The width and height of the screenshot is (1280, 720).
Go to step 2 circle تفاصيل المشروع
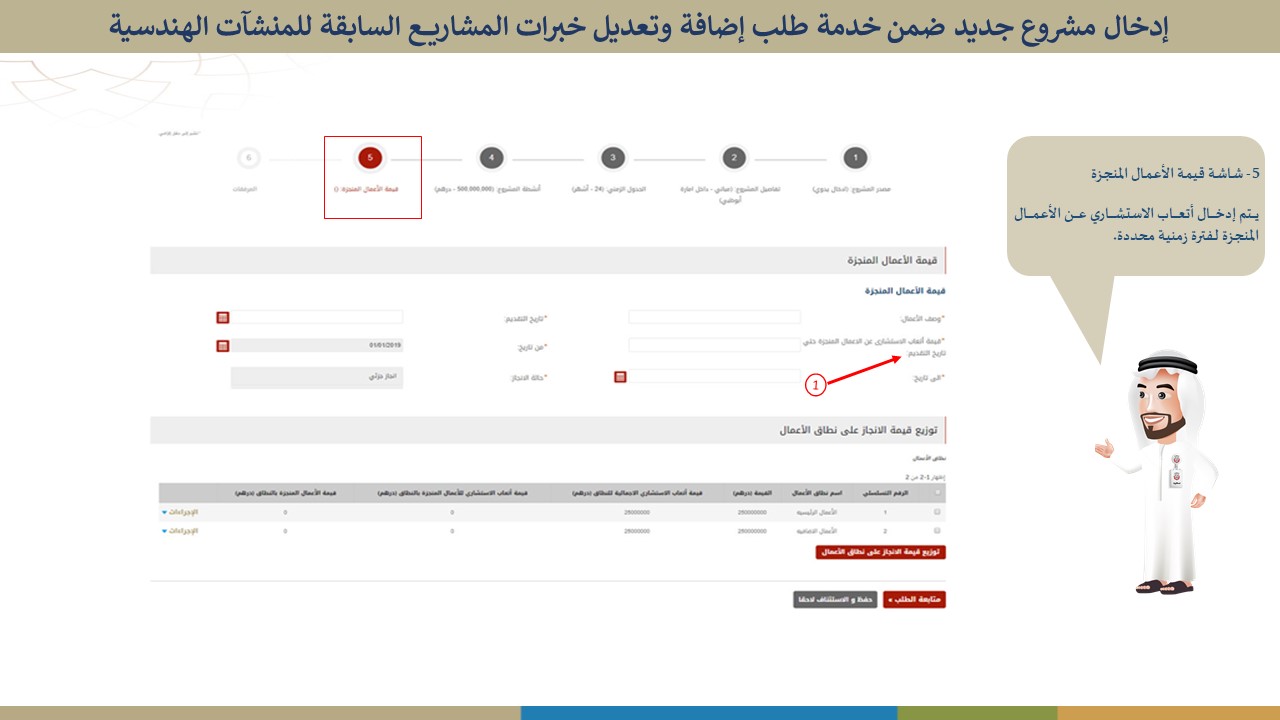[x=734, y=158]
